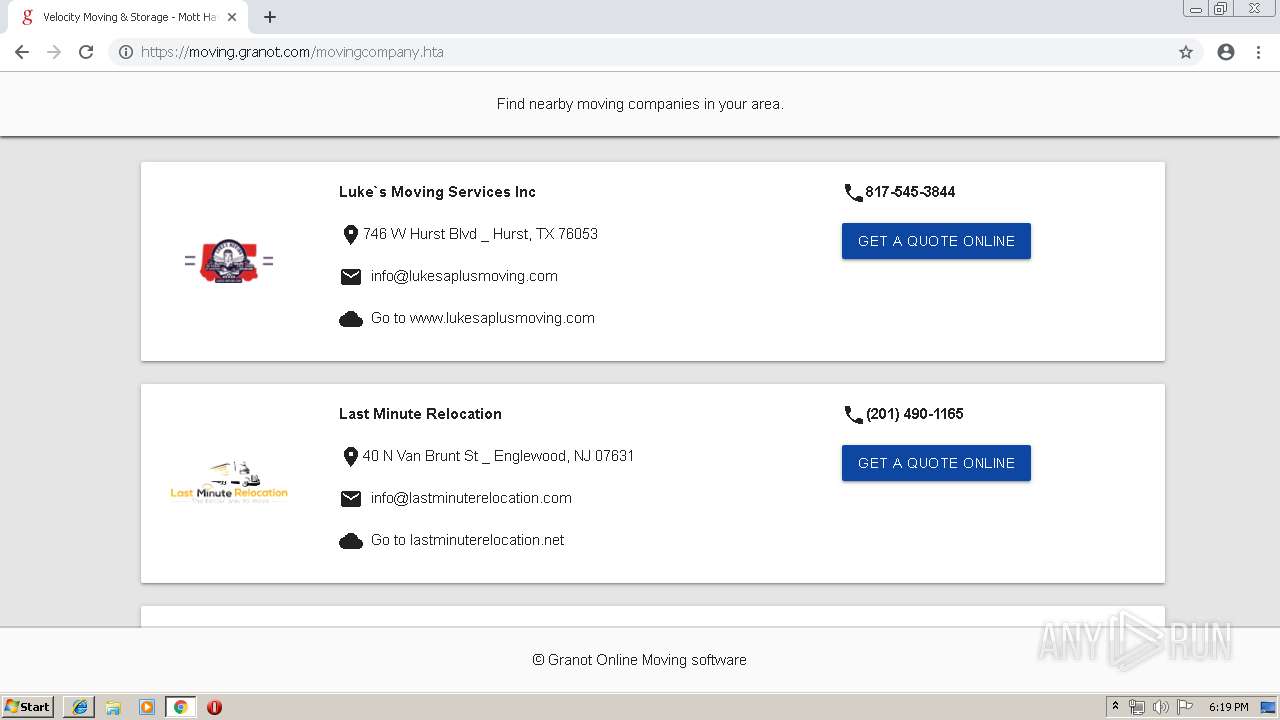Click the phone icon beside (201) 490-1165
The width and height of the screenshot is (1280, 720).
click(x=853, y=415)
